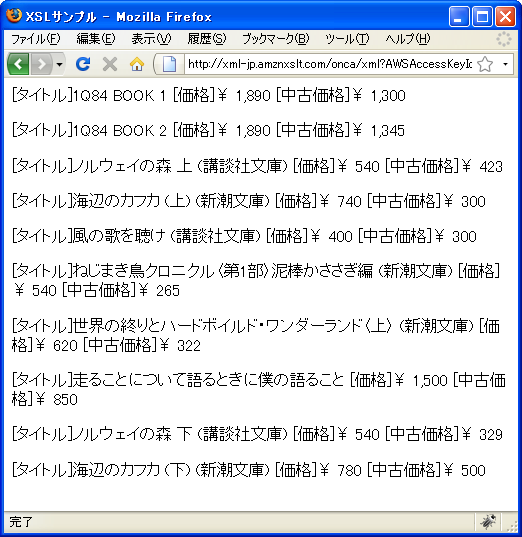The width and height of the screenshot is (522, 537).
Task: Open the ヘルプ(H) menu
Action: [408, 39]
